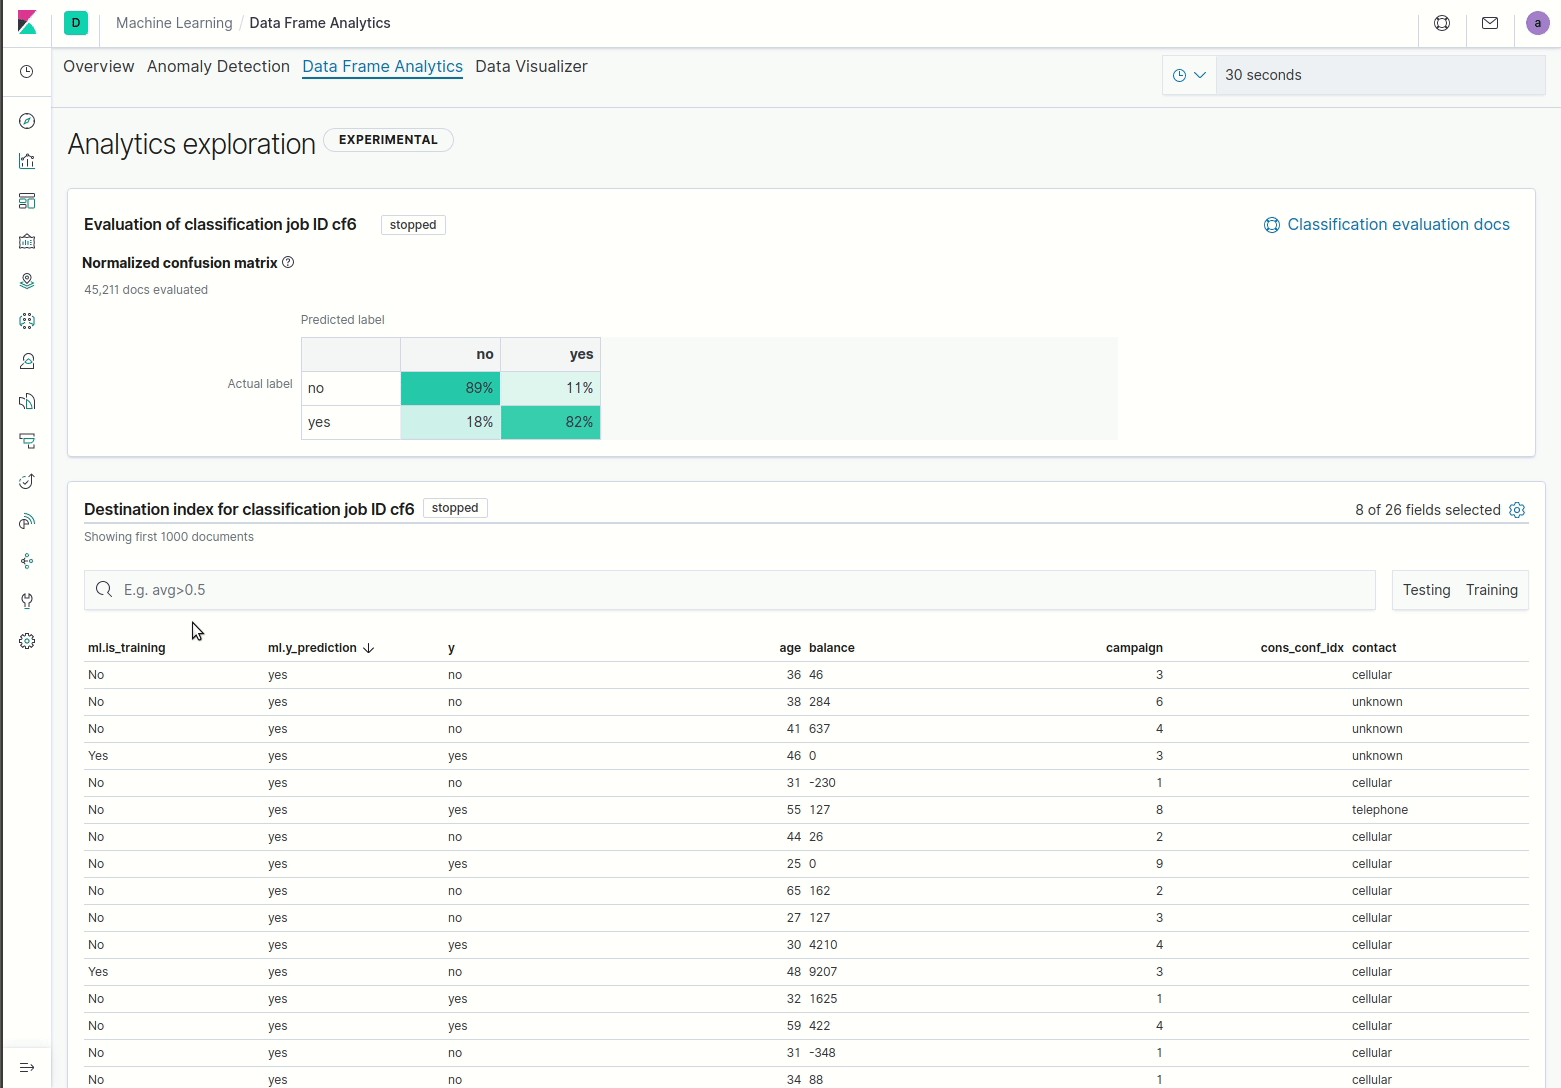Viewport: 1561px width, 1088px height.
Task: Switch to the Anomaly Detection tab
Action: 218,66
